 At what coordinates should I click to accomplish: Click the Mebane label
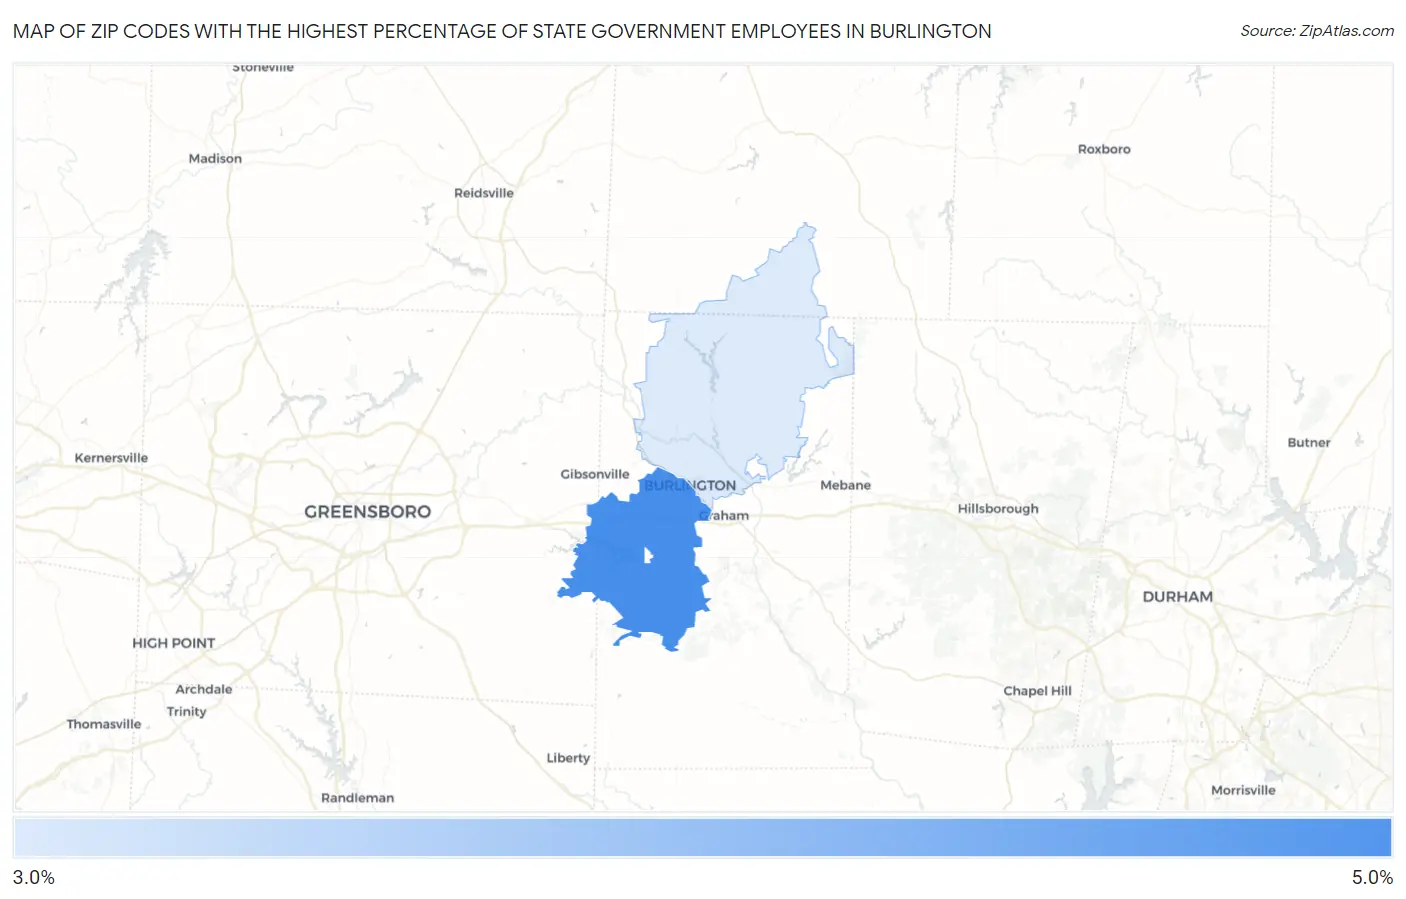point(845,485)
